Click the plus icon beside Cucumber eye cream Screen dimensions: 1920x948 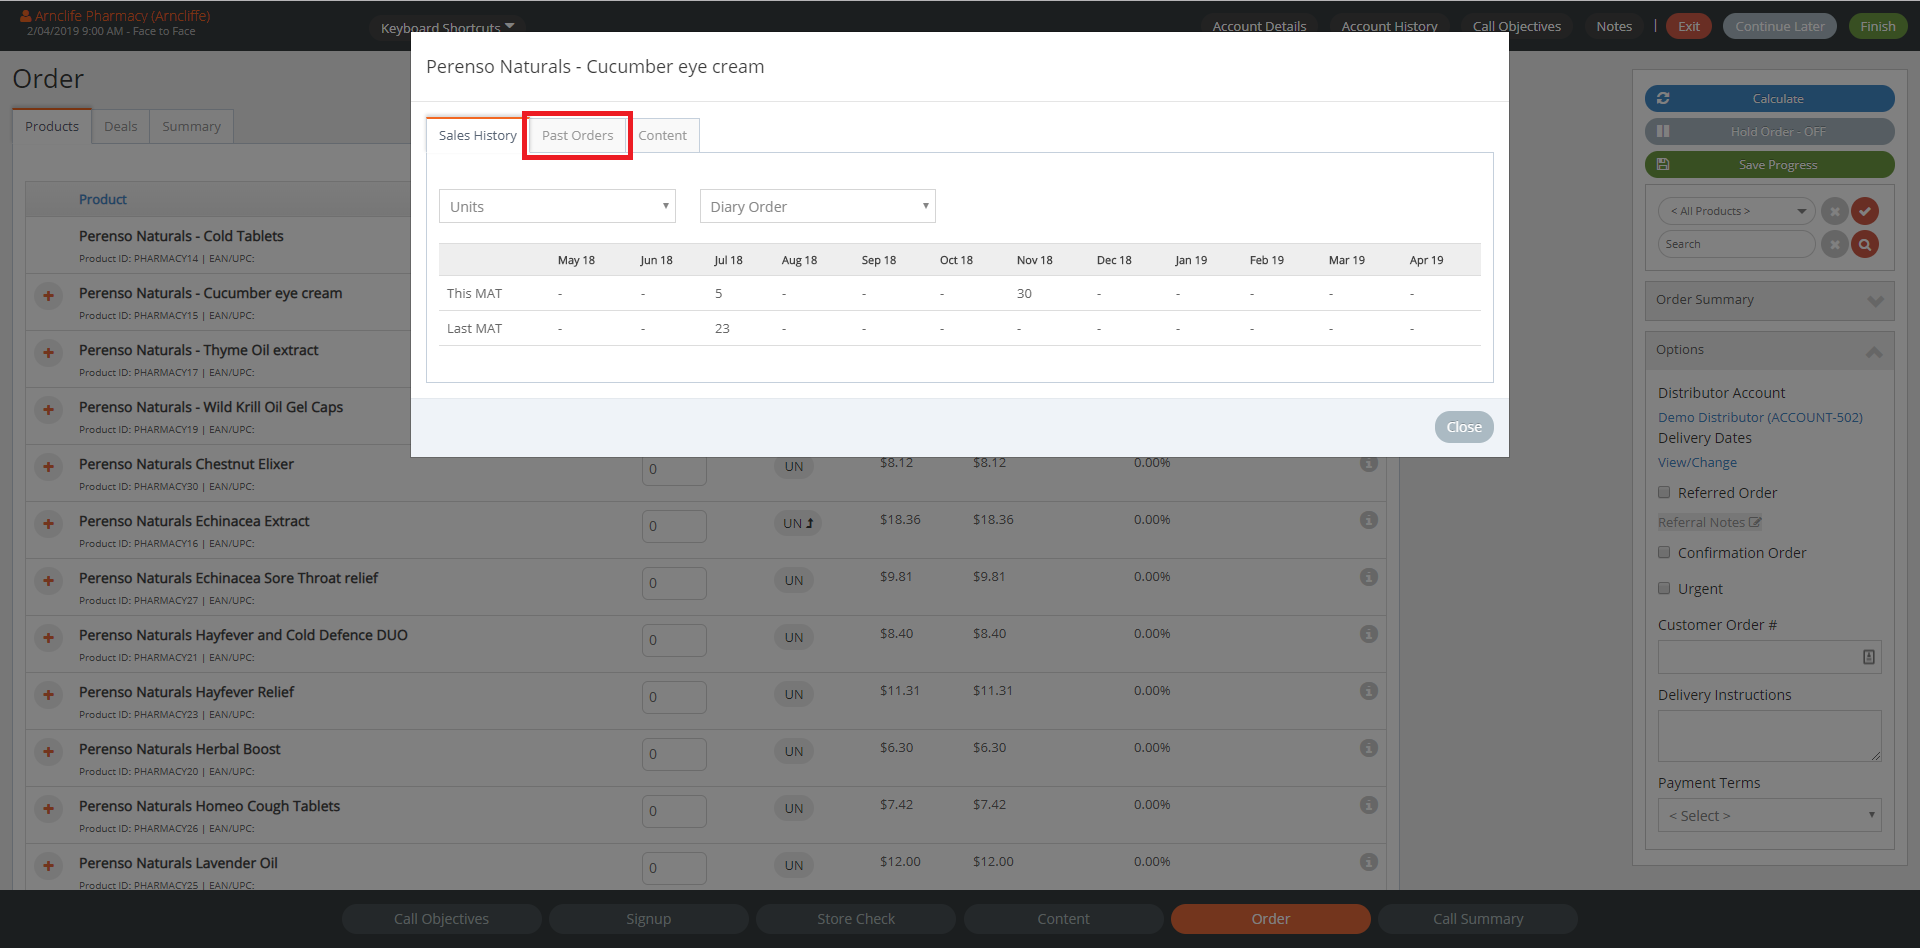pos(48,296)
